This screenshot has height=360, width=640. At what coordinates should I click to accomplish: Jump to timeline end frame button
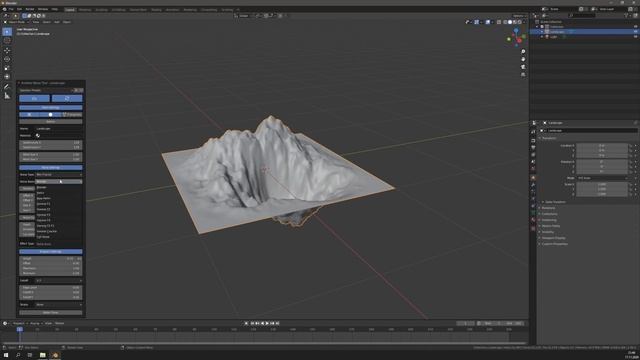click(278, 323)
